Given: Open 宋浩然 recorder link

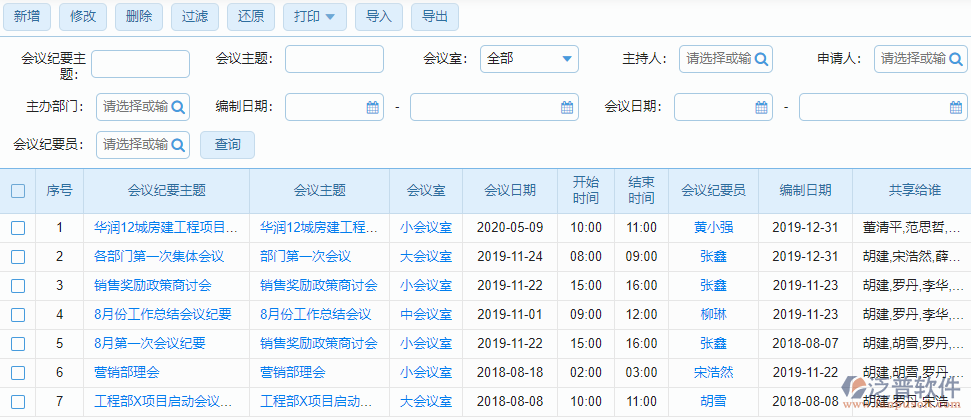Looking at the screenshot, I should click(713, 373).
